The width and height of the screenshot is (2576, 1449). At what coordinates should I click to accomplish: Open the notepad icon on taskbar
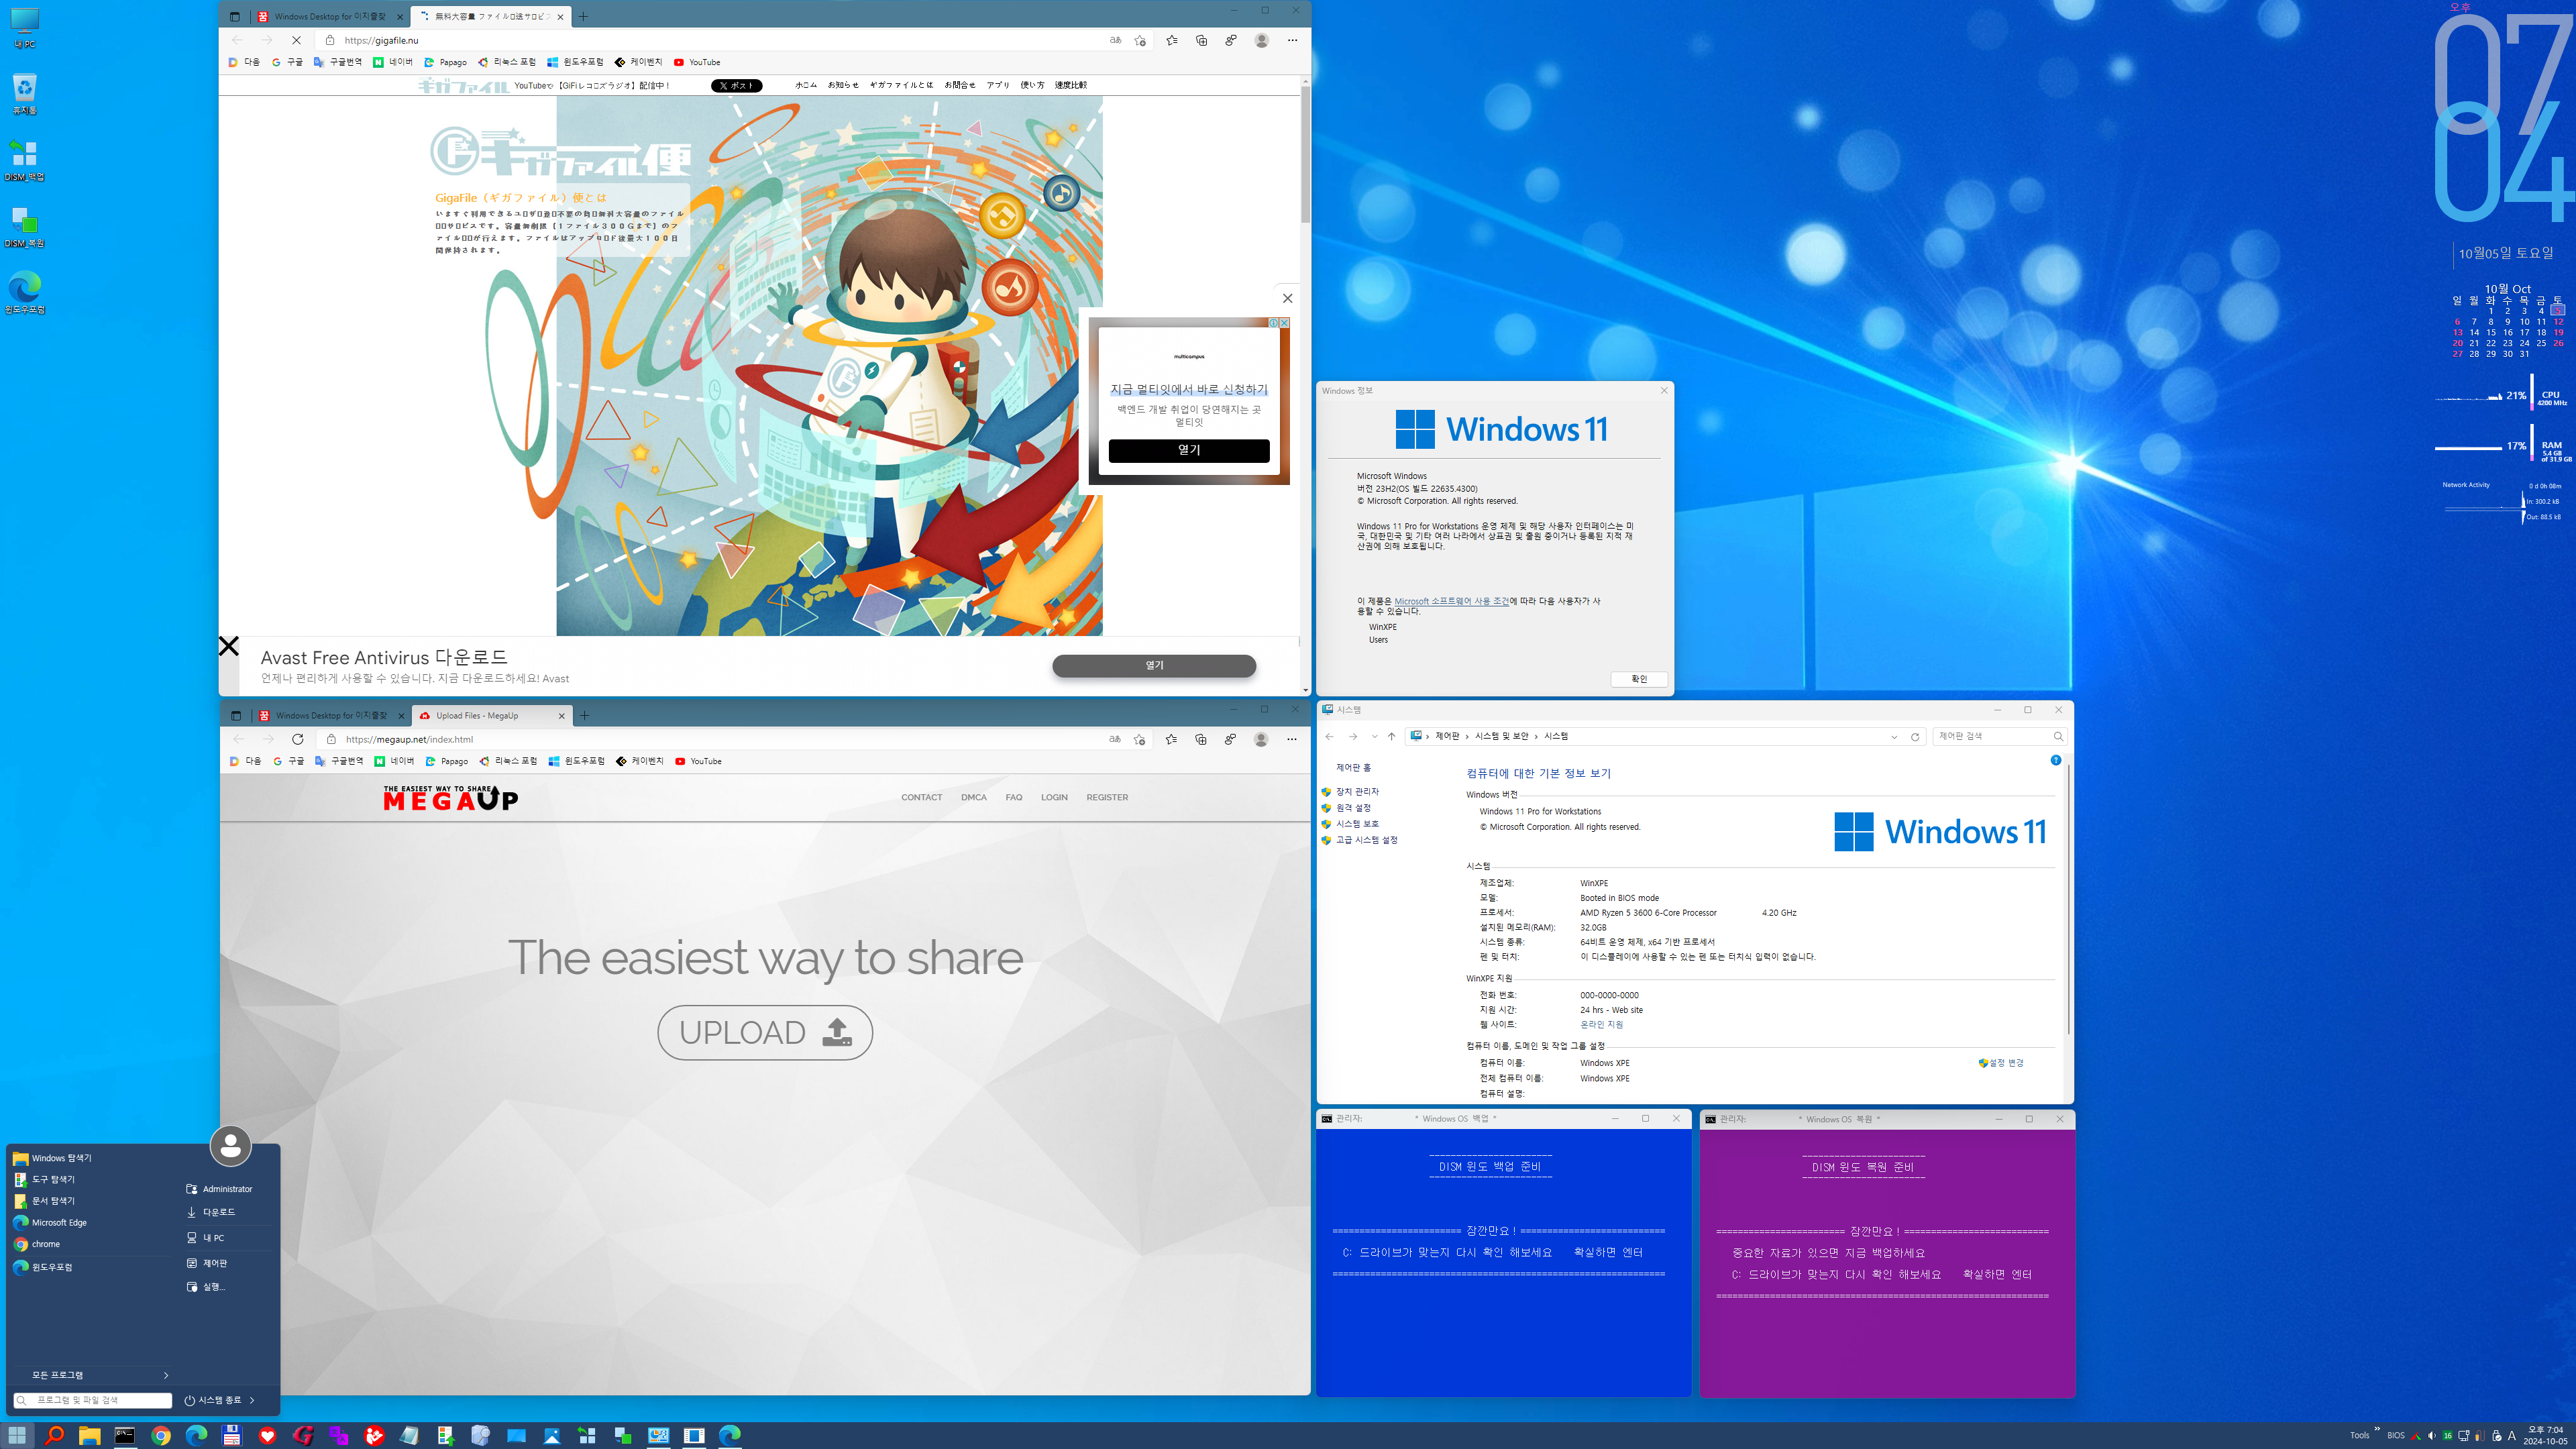[x=409, y=1435]
